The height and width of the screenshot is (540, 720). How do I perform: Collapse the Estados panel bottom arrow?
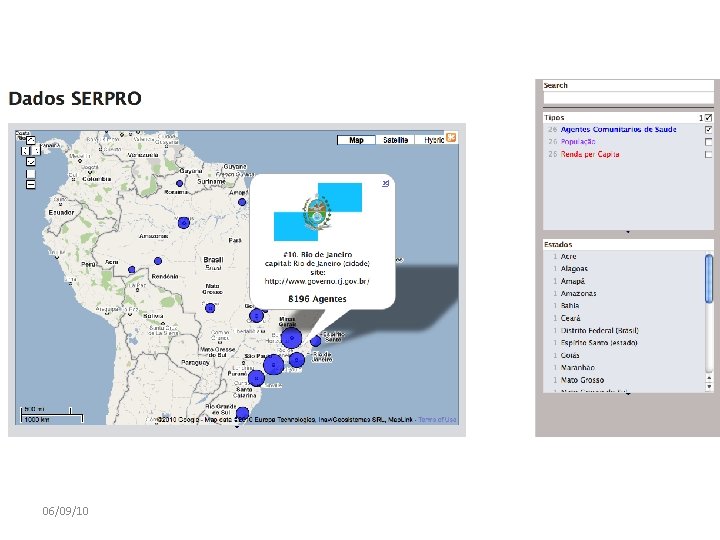click(x=628, y=394)
